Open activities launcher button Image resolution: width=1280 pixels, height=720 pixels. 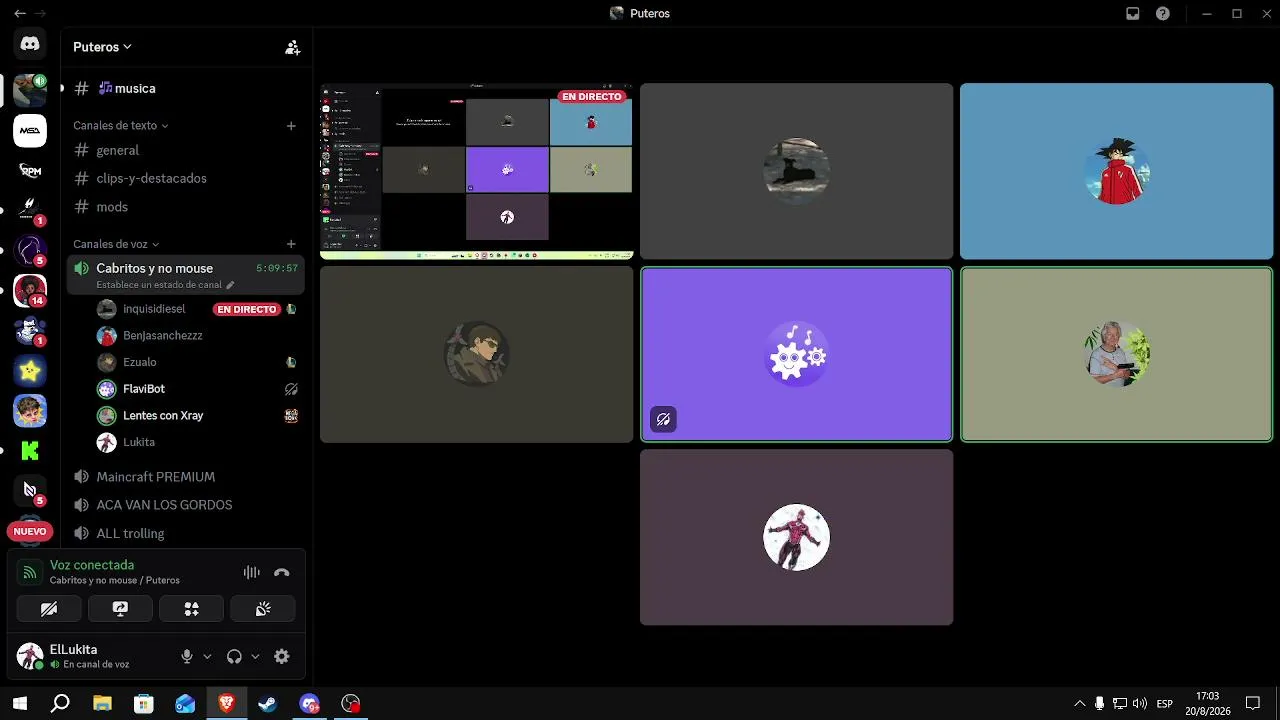pyautogui.click(x=191, y=608)
